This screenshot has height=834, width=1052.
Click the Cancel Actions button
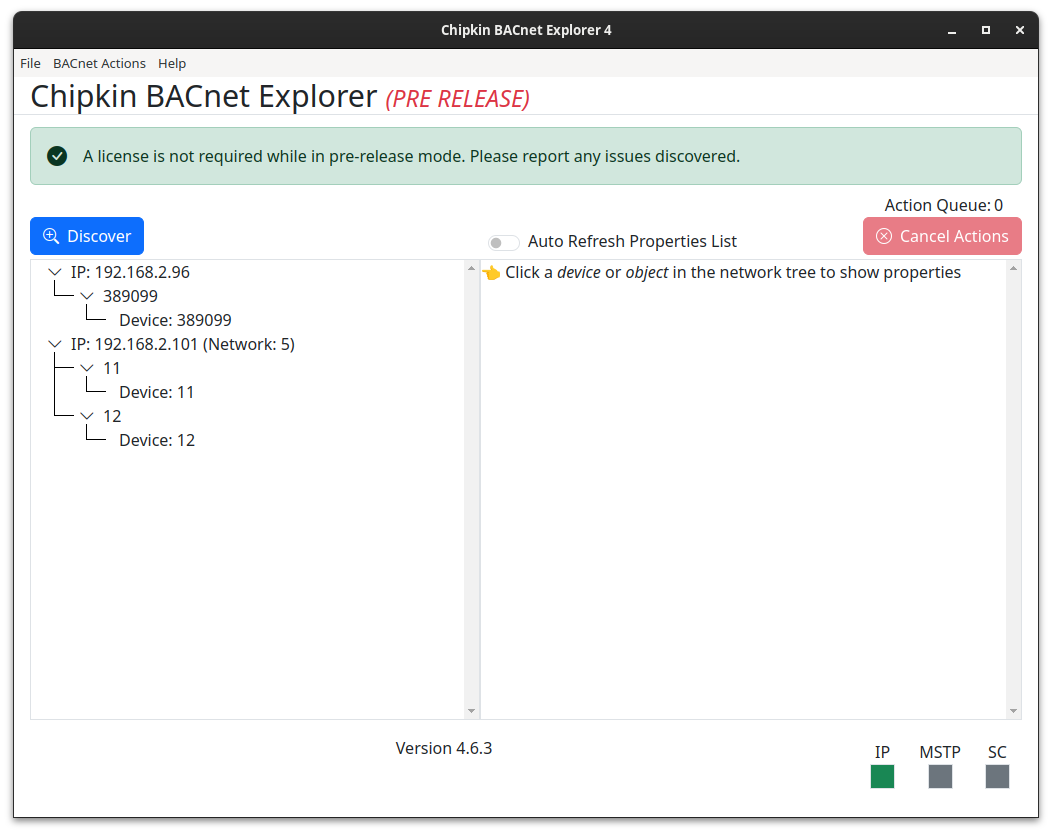click(x=942, y=236)
